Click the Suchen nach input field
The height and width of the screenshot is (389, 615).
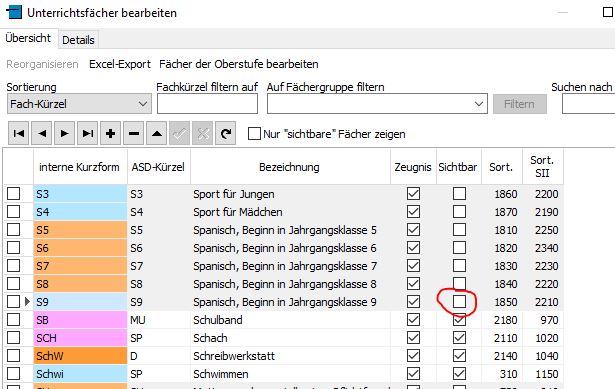pos(588,104)
